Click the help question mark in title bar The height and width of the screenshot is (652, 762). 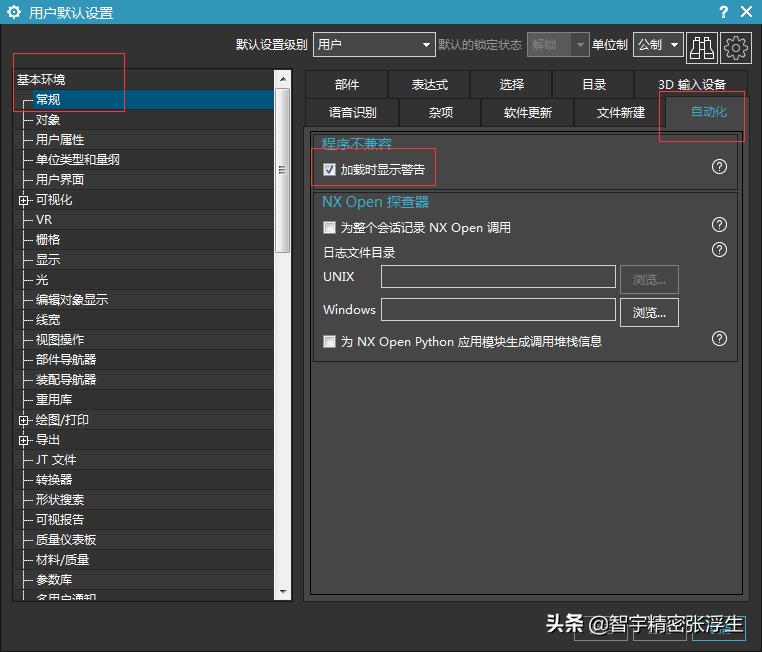pos(724,12)
